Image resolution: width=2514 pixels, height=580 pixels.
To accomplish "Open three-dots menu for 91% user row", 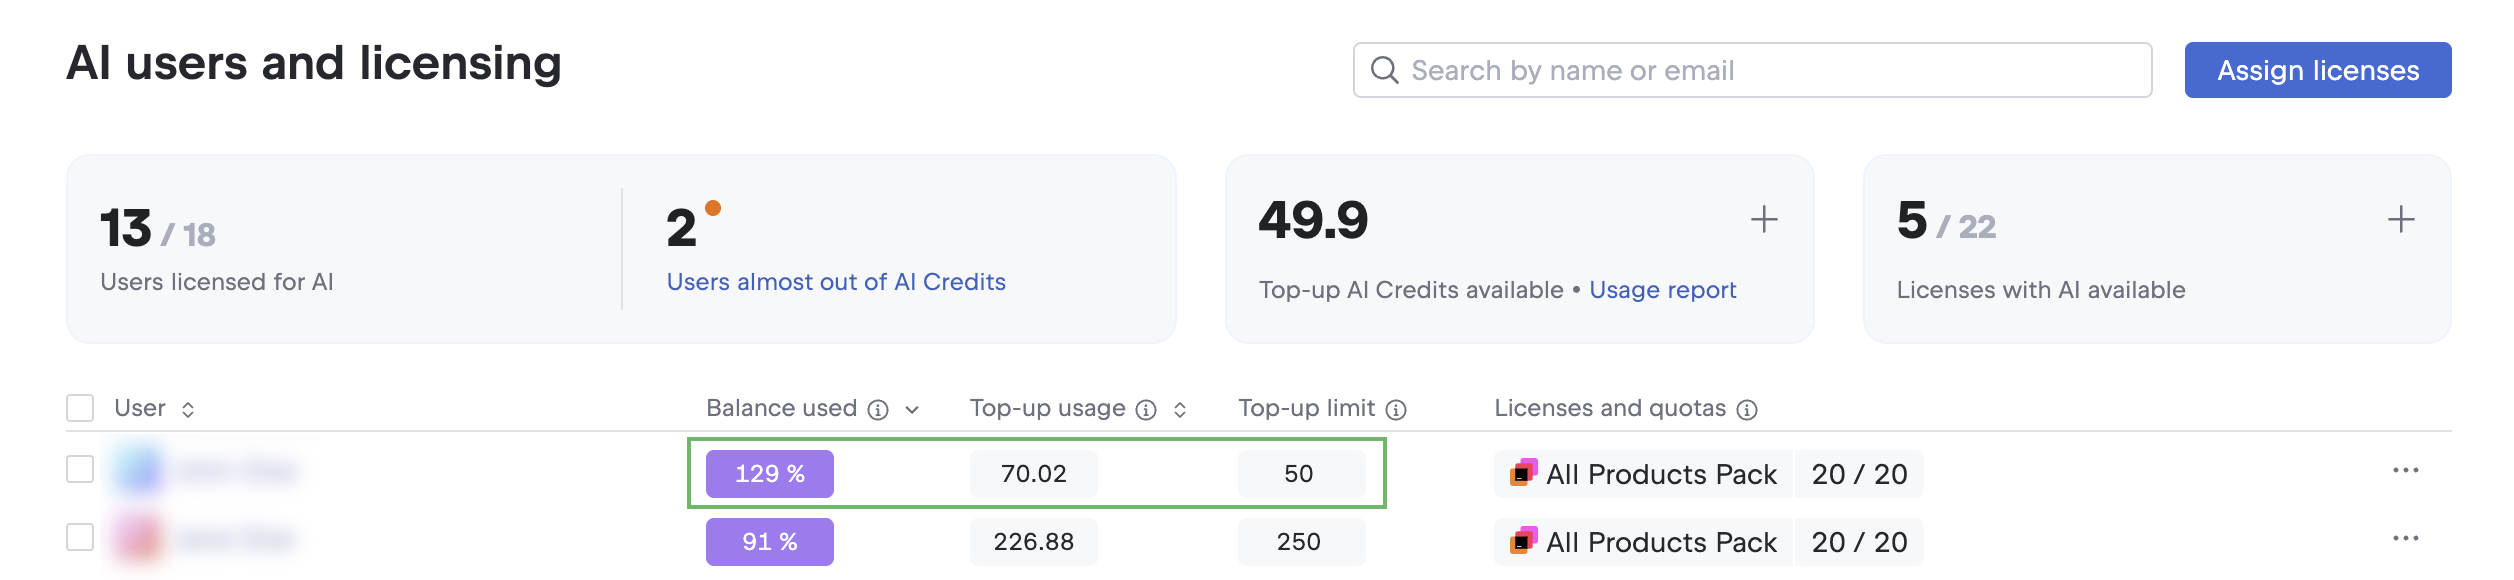I will (x=2405, y=538).
